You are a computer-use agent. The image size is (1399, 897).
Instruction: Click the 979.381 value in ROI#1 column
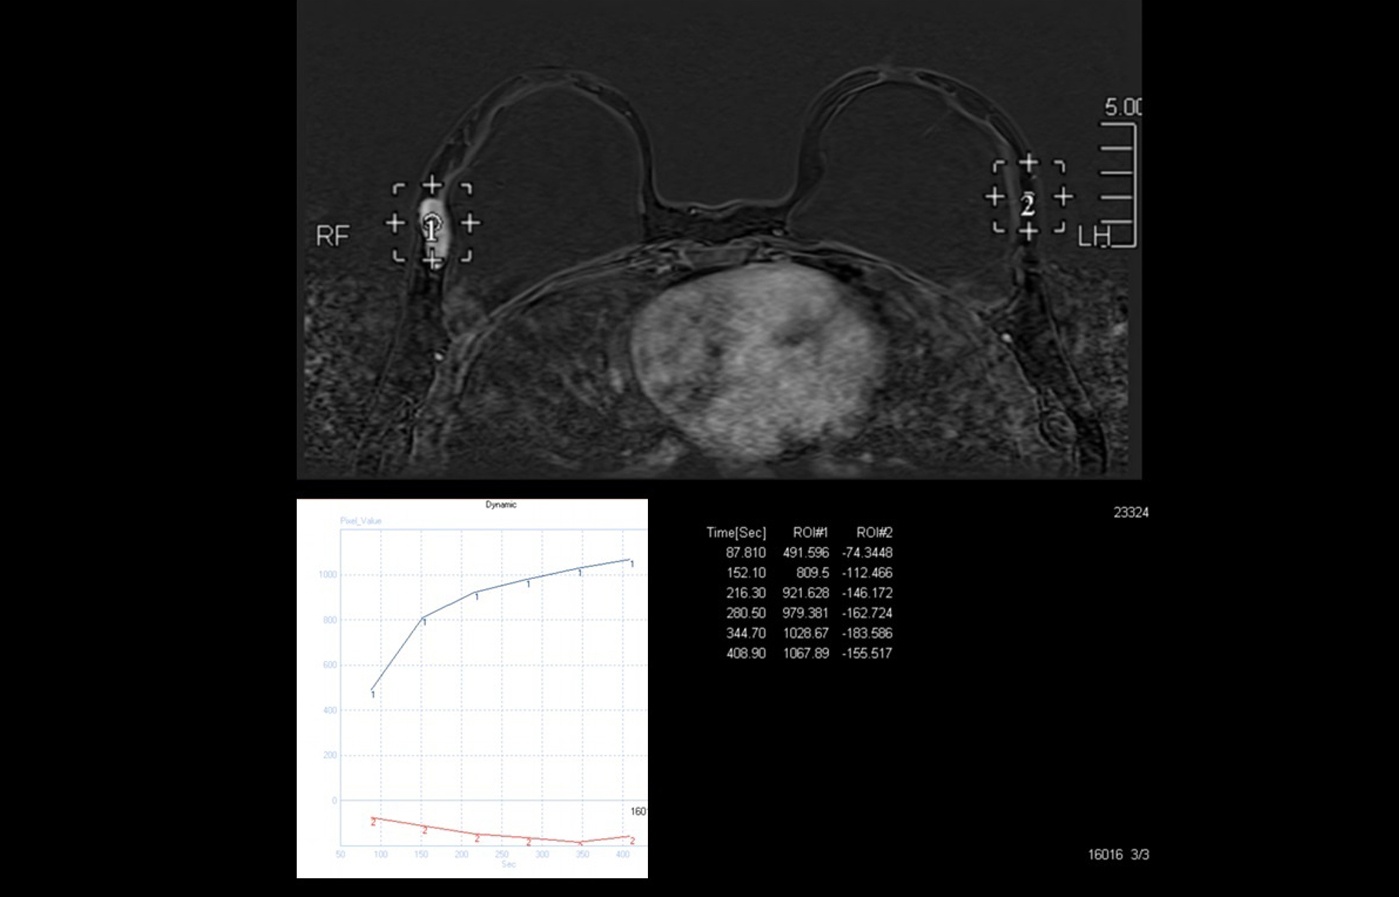(806, 613)
